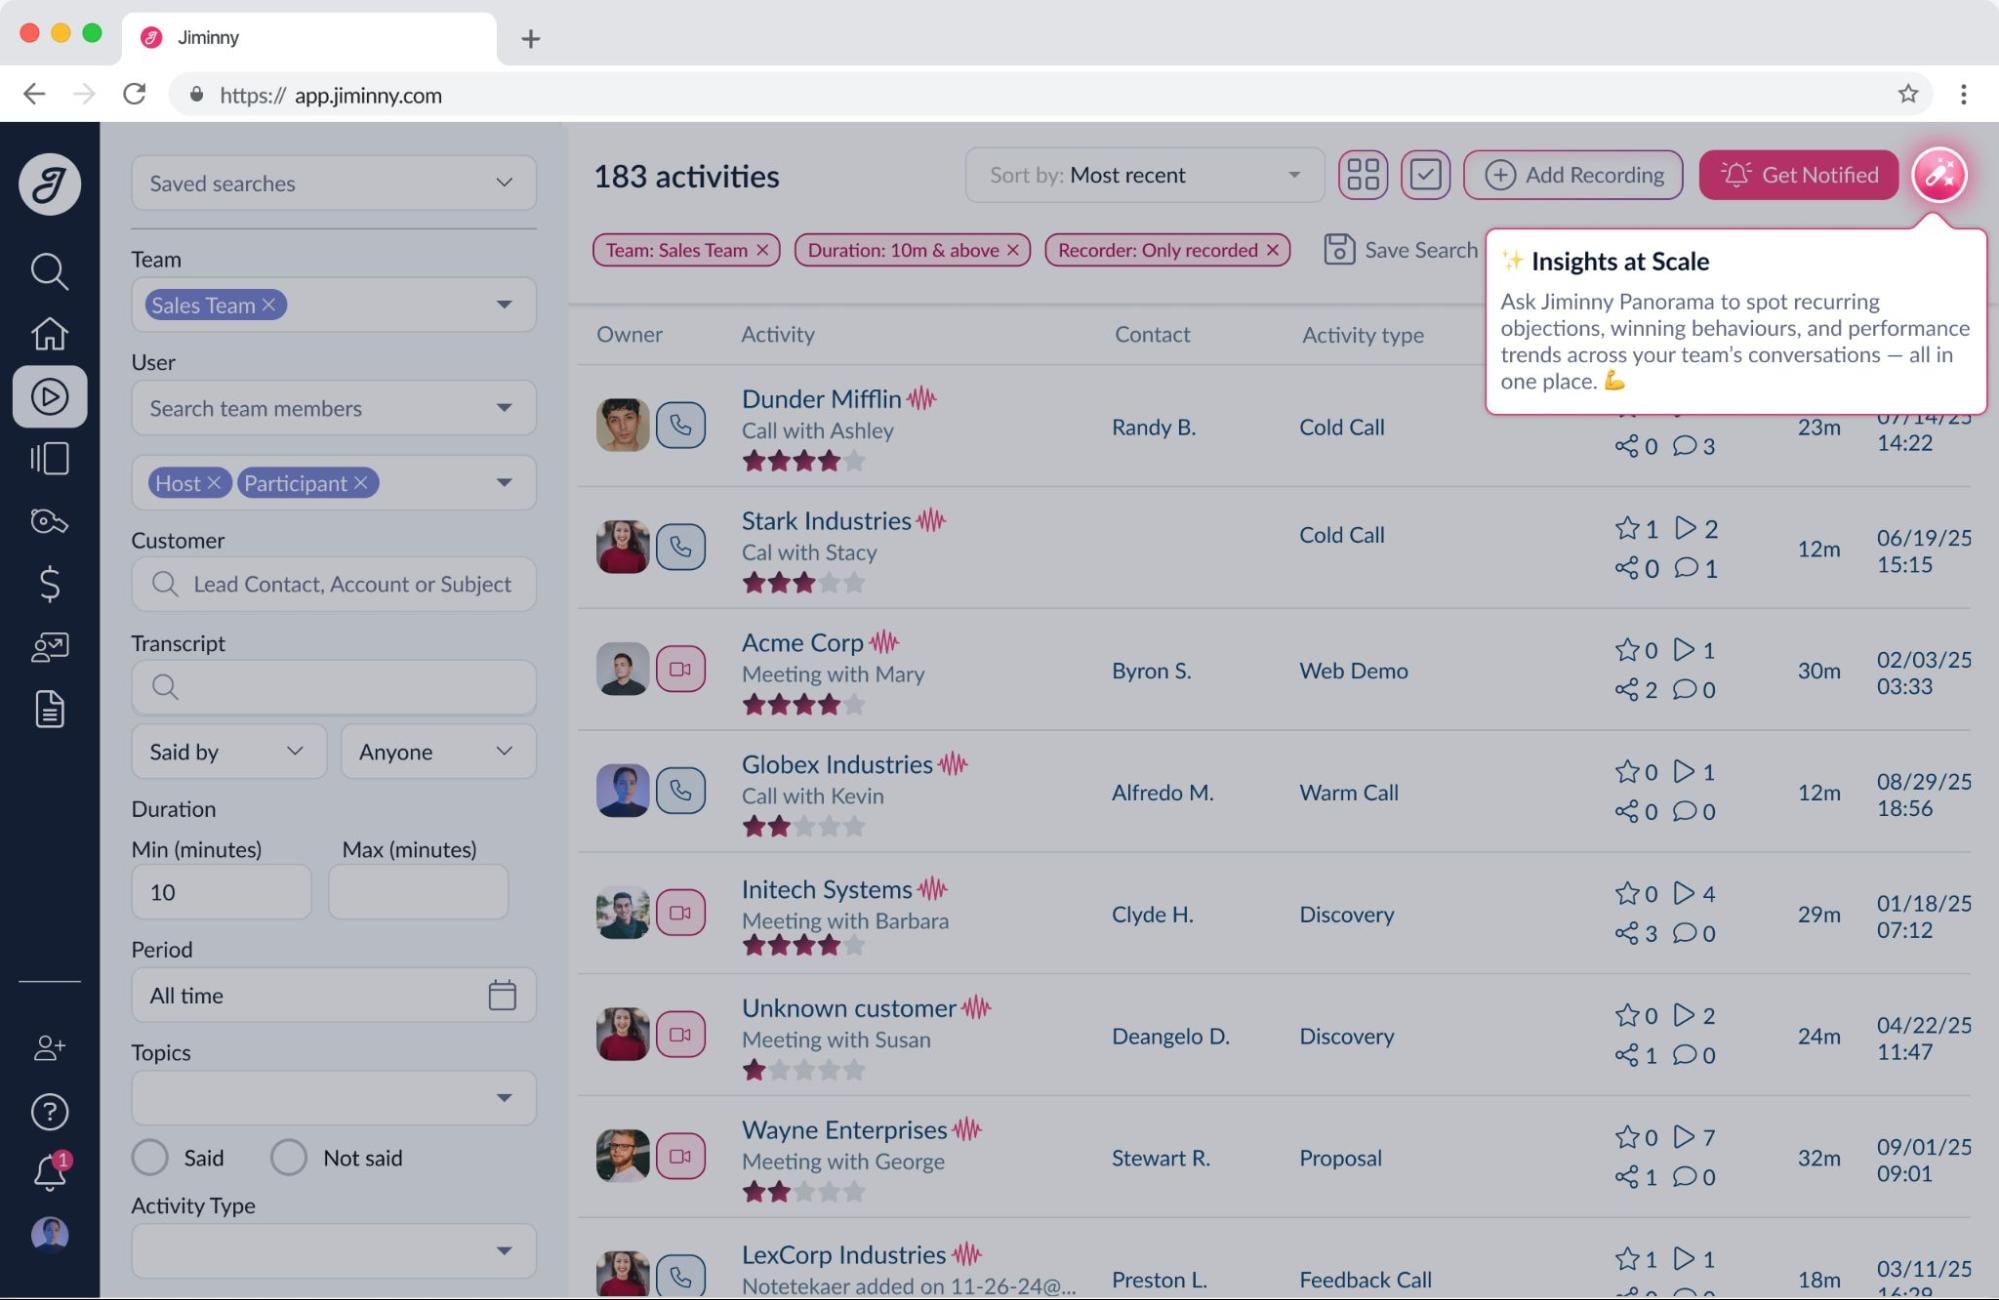The width and height of the screenshot is (1999, 1300).
Task: Expand the Saved searches dropdown
Action: tap(333, 183)
